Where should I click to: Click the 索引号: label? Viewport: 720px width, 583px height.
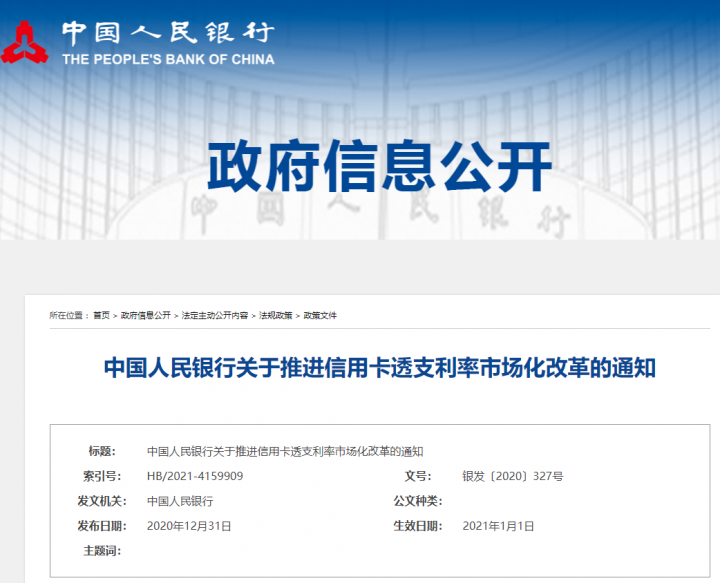[102, 476]
